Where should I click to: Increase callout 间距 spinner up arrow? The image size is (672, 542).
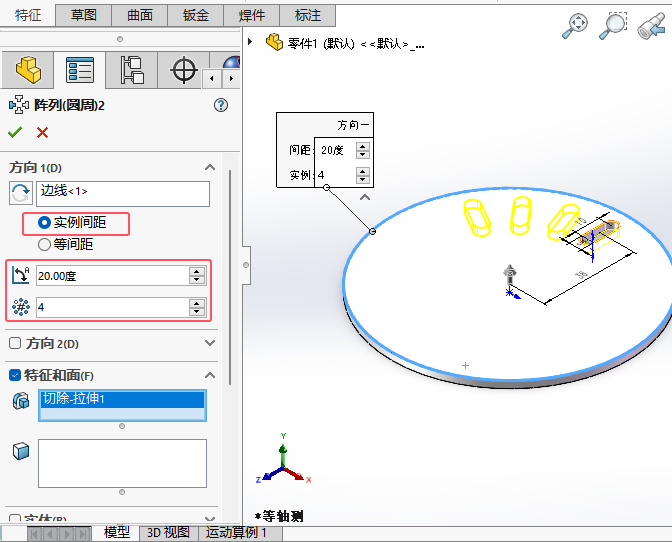click(363, 146)
